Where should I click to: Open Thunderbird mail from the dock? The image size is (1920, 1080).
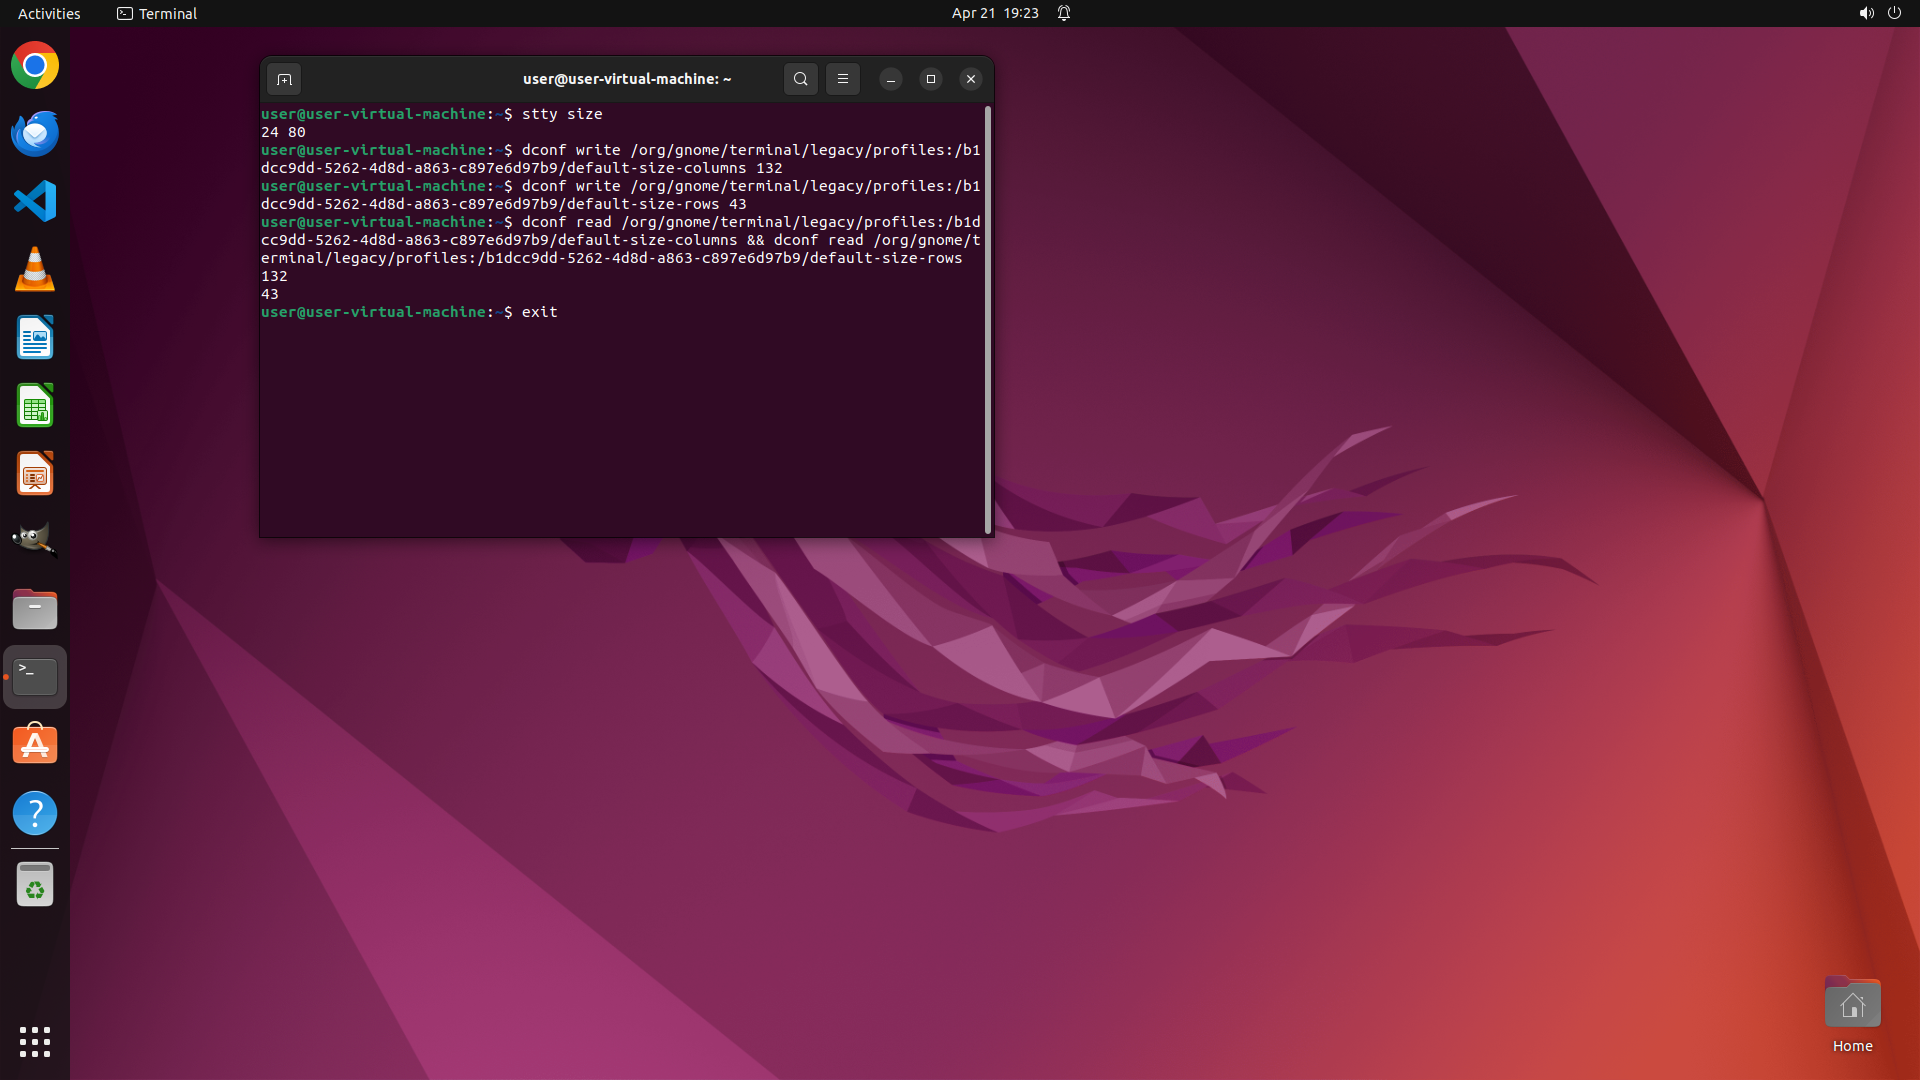tap(35, 134)
